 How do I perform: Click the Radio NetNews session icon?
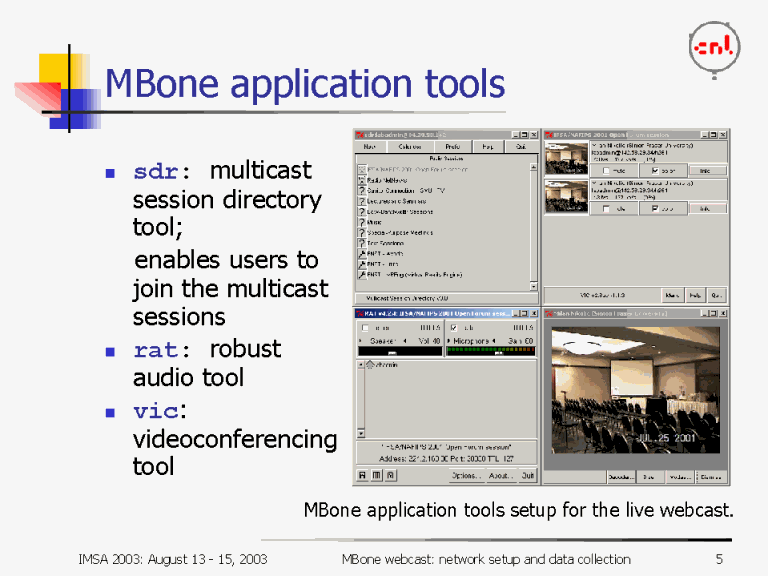pyautogui.click(x=361, y=180)
